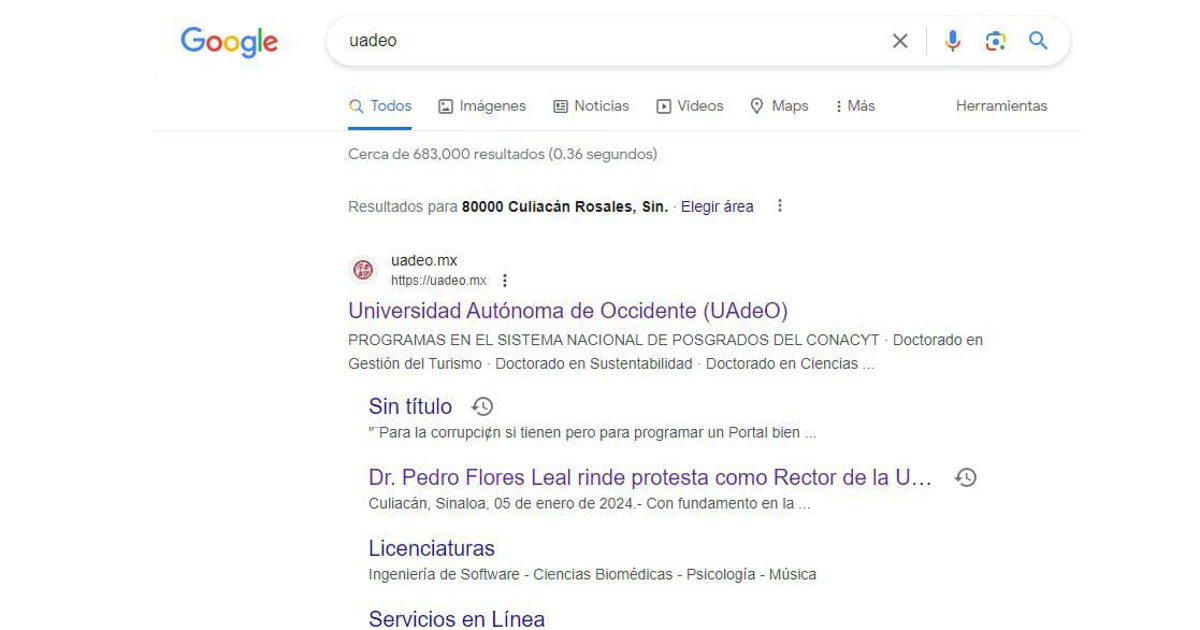
Task: Click inside the search field containing uadeo
Action: point(600,41)
